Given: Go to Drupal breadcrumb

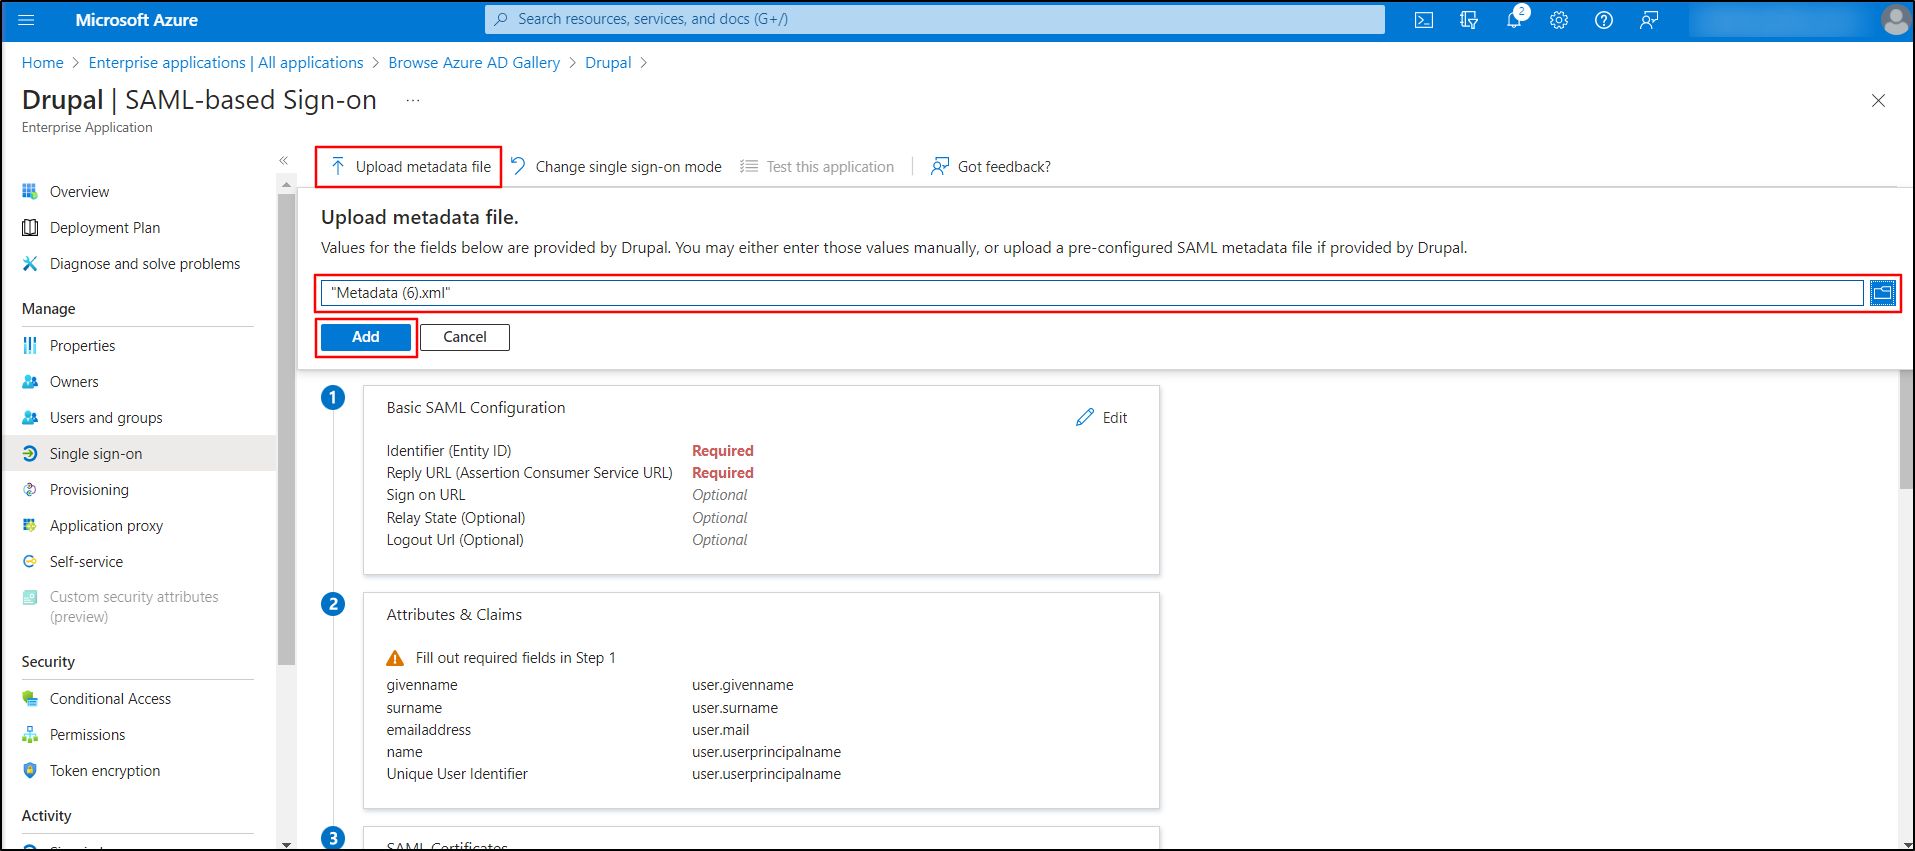Looking at the screenshot, I should click(608, 63).
